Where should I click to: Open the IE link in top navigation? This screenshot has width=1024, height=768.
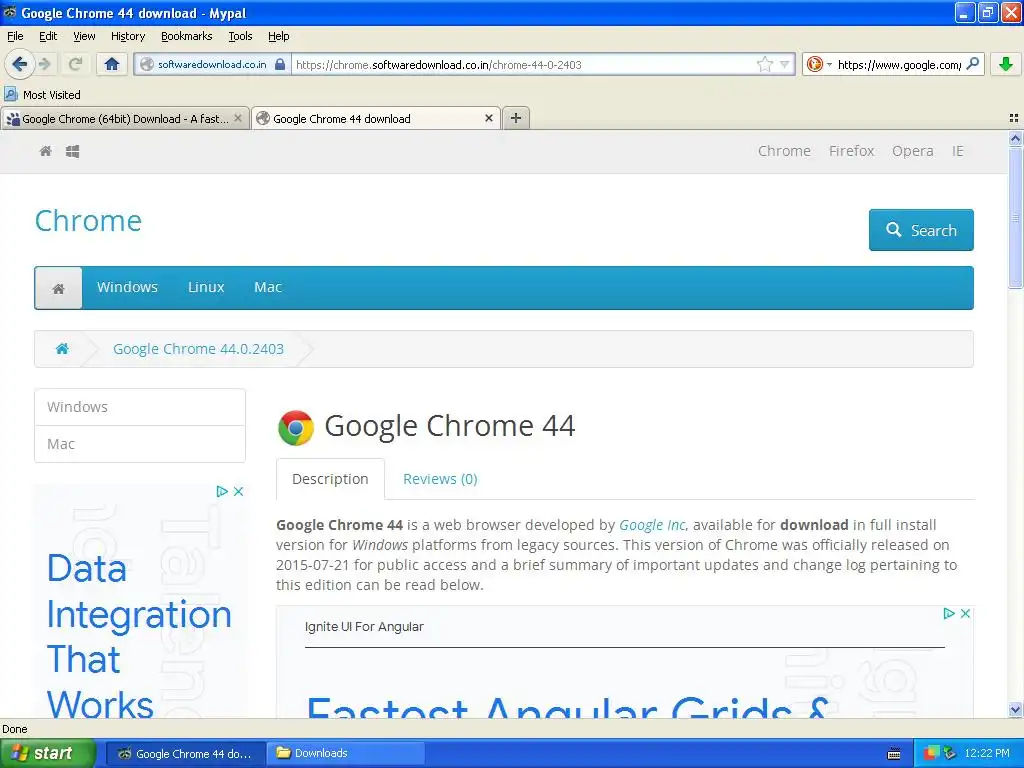[x=957, y=151]
